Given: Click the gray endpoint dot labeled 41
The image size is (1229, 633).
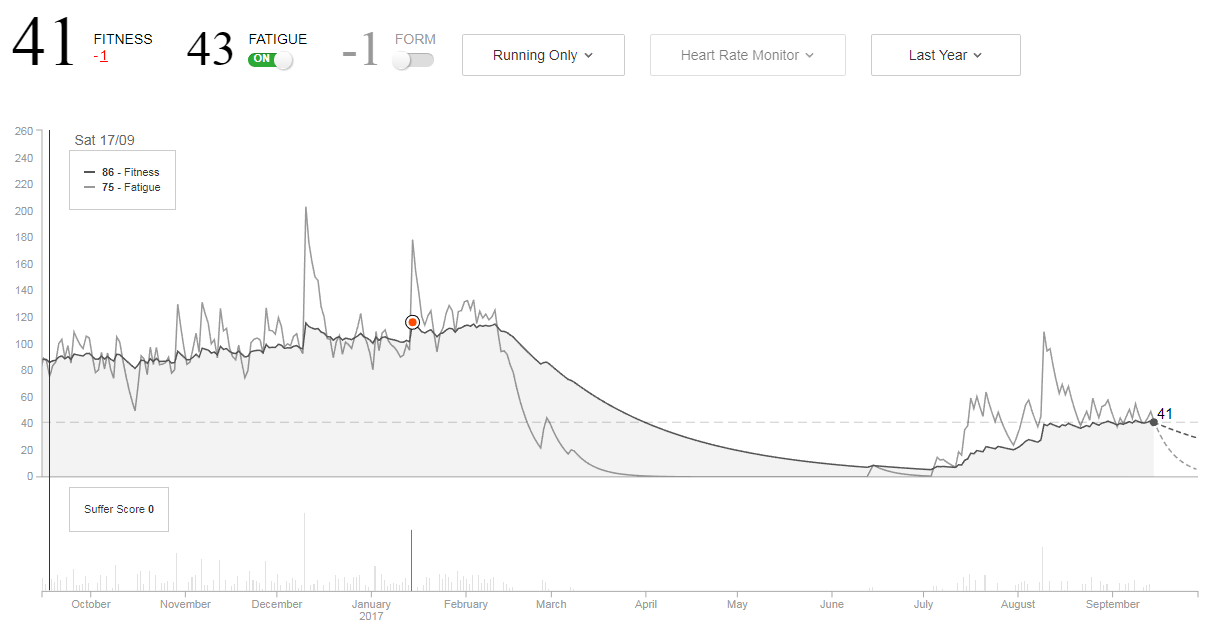Looking at the screenshot, I should coord(1153,422).
